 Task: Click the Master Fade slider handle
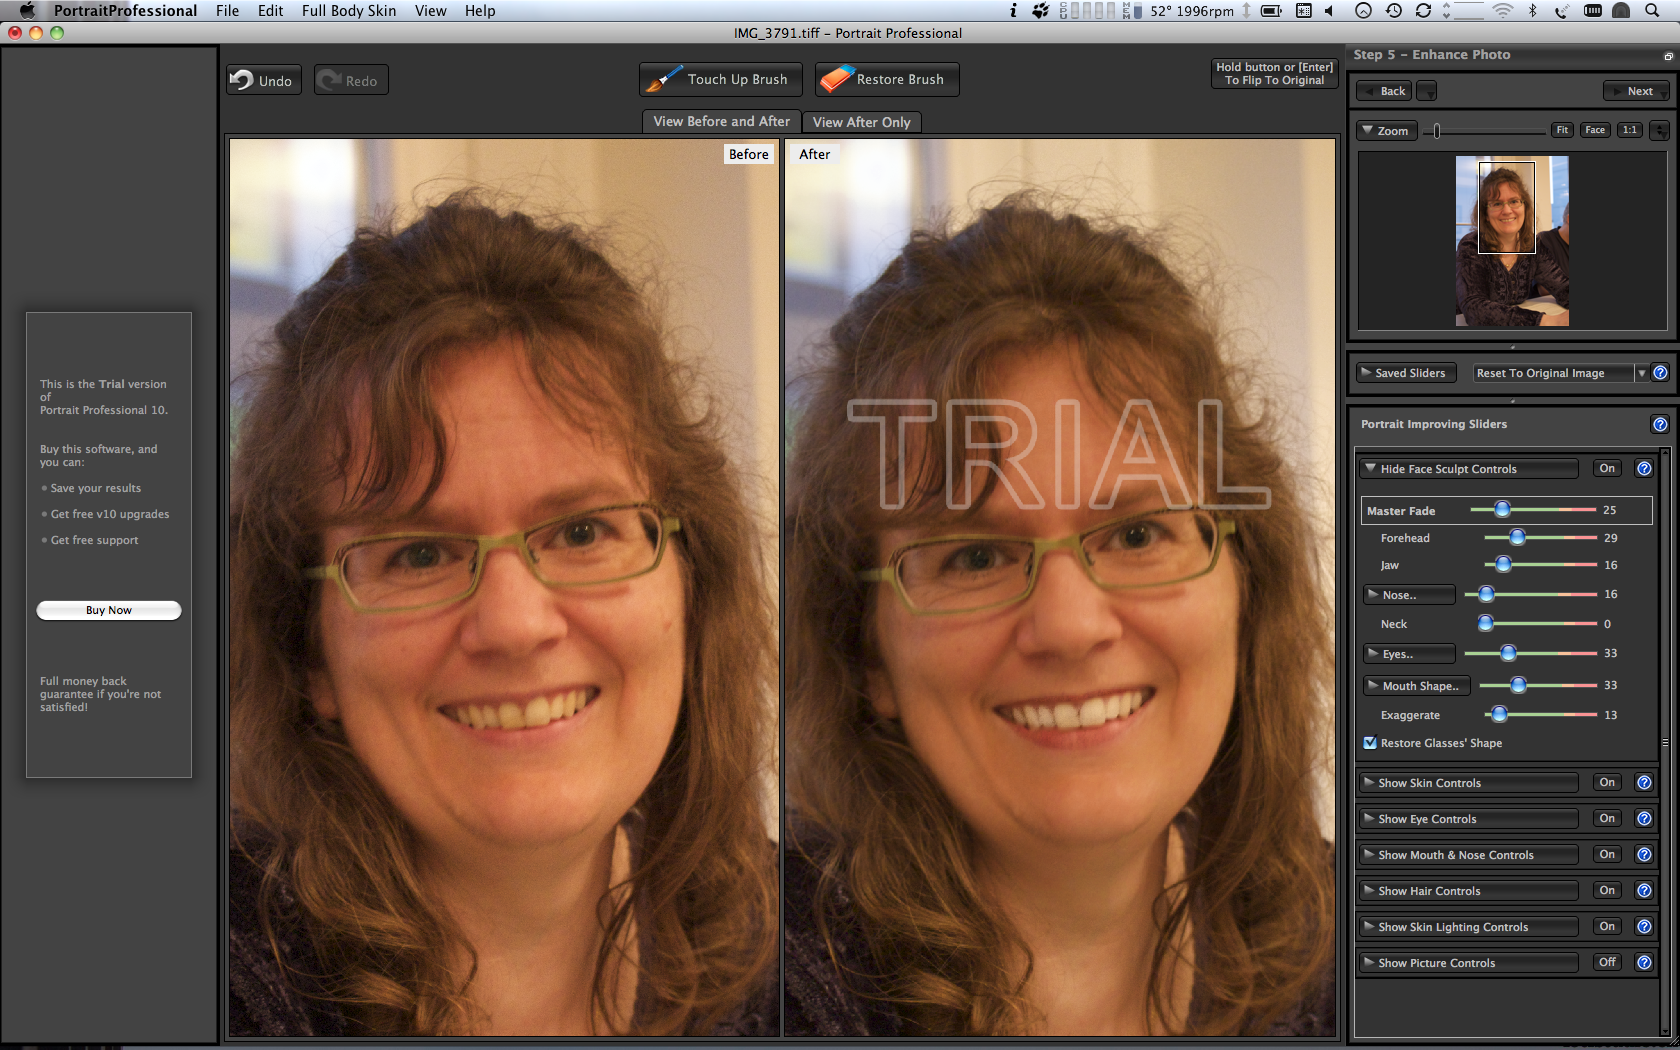pos(1502,510)
